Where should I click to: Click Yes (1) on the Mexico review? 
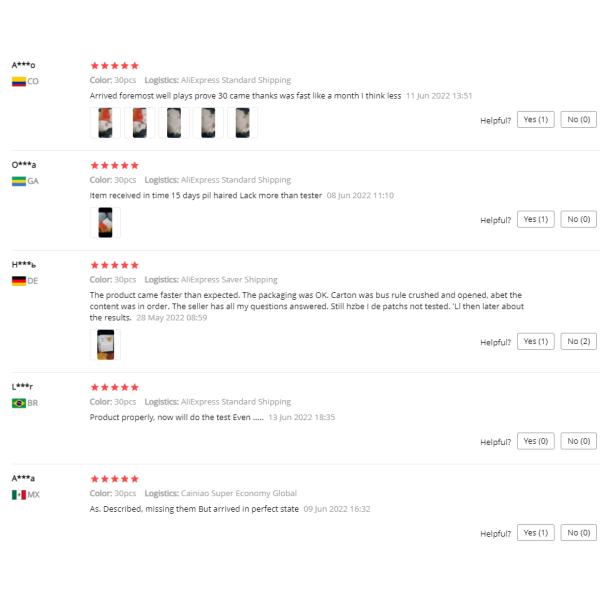pos(535,533)
